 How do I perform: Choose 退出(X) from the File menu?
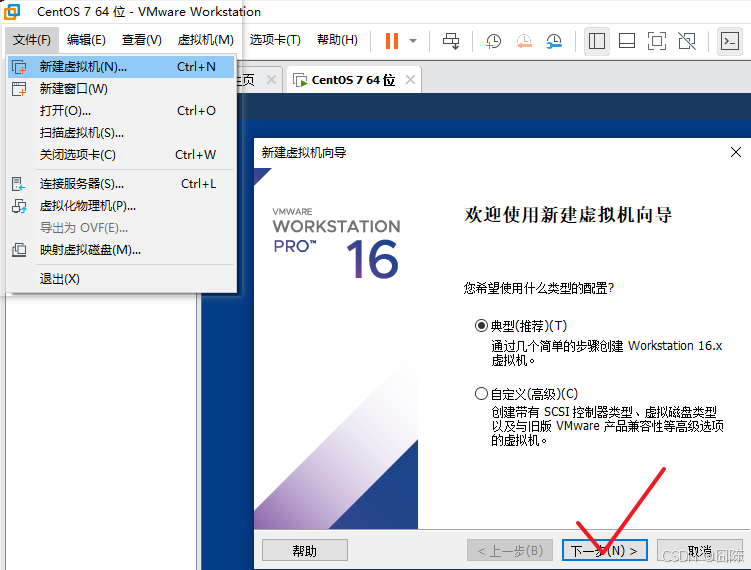[121, 279]
